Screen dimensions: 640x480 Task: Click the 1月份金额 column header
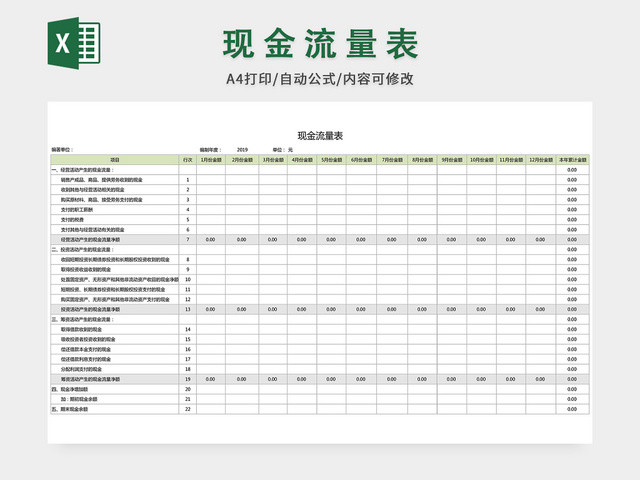[211, 160]
